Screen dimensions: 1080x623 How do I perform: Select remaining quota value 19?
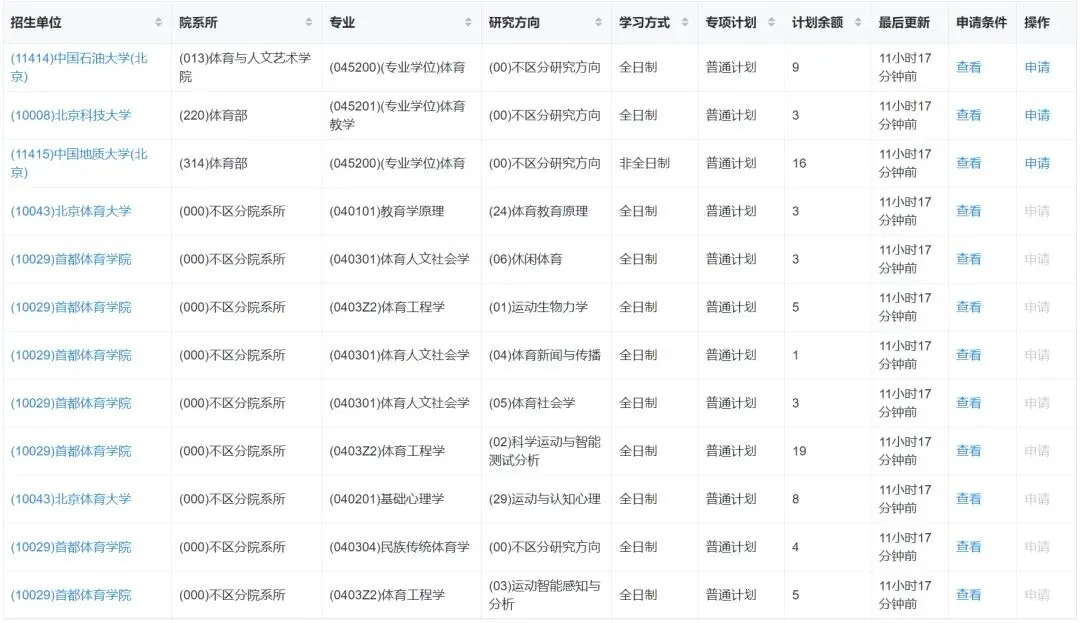coord(799,451)
